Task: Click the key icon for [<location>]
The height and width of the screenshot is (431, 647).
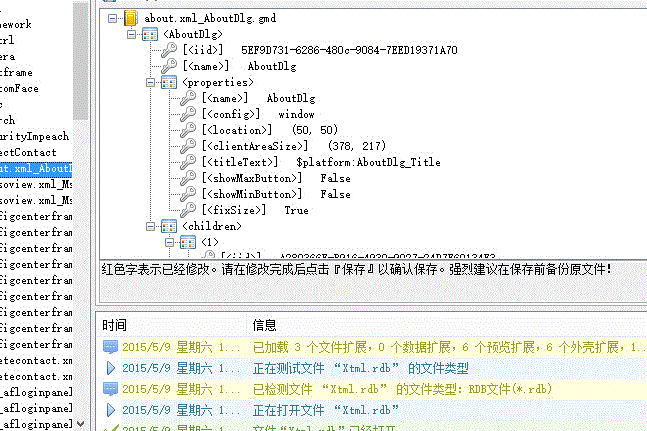Action: [188, 130]
